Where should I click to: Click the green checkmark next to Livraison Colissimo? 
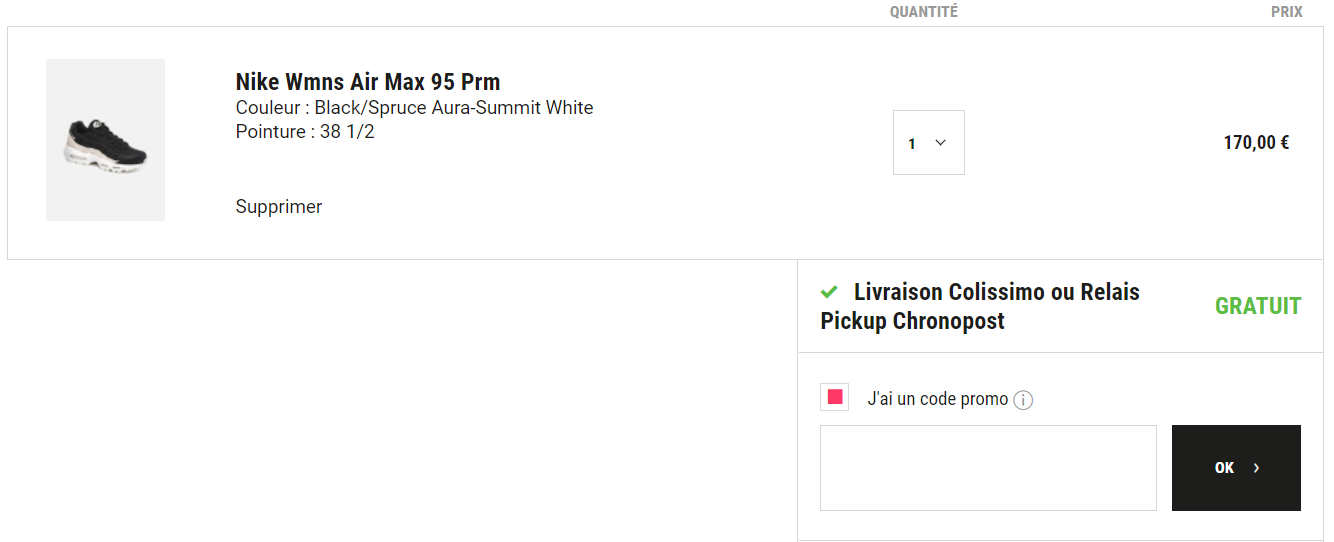(829, 292)
